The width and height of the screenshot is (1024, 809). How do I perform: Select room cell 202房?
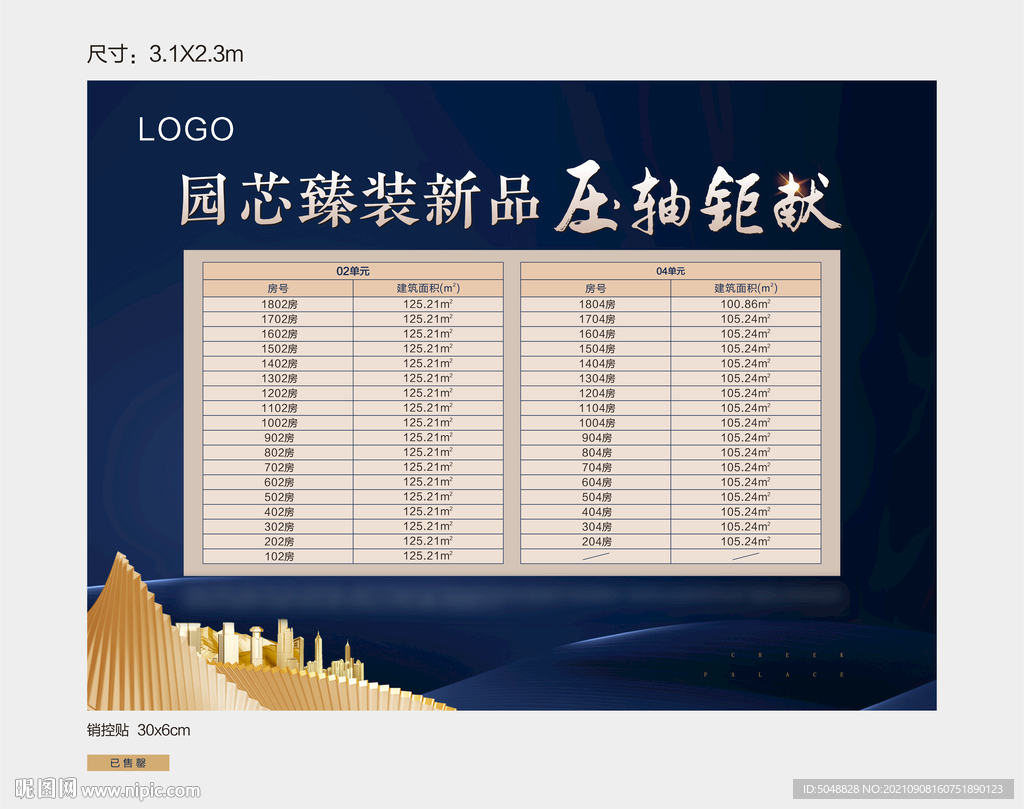click(x=279, y=542)
